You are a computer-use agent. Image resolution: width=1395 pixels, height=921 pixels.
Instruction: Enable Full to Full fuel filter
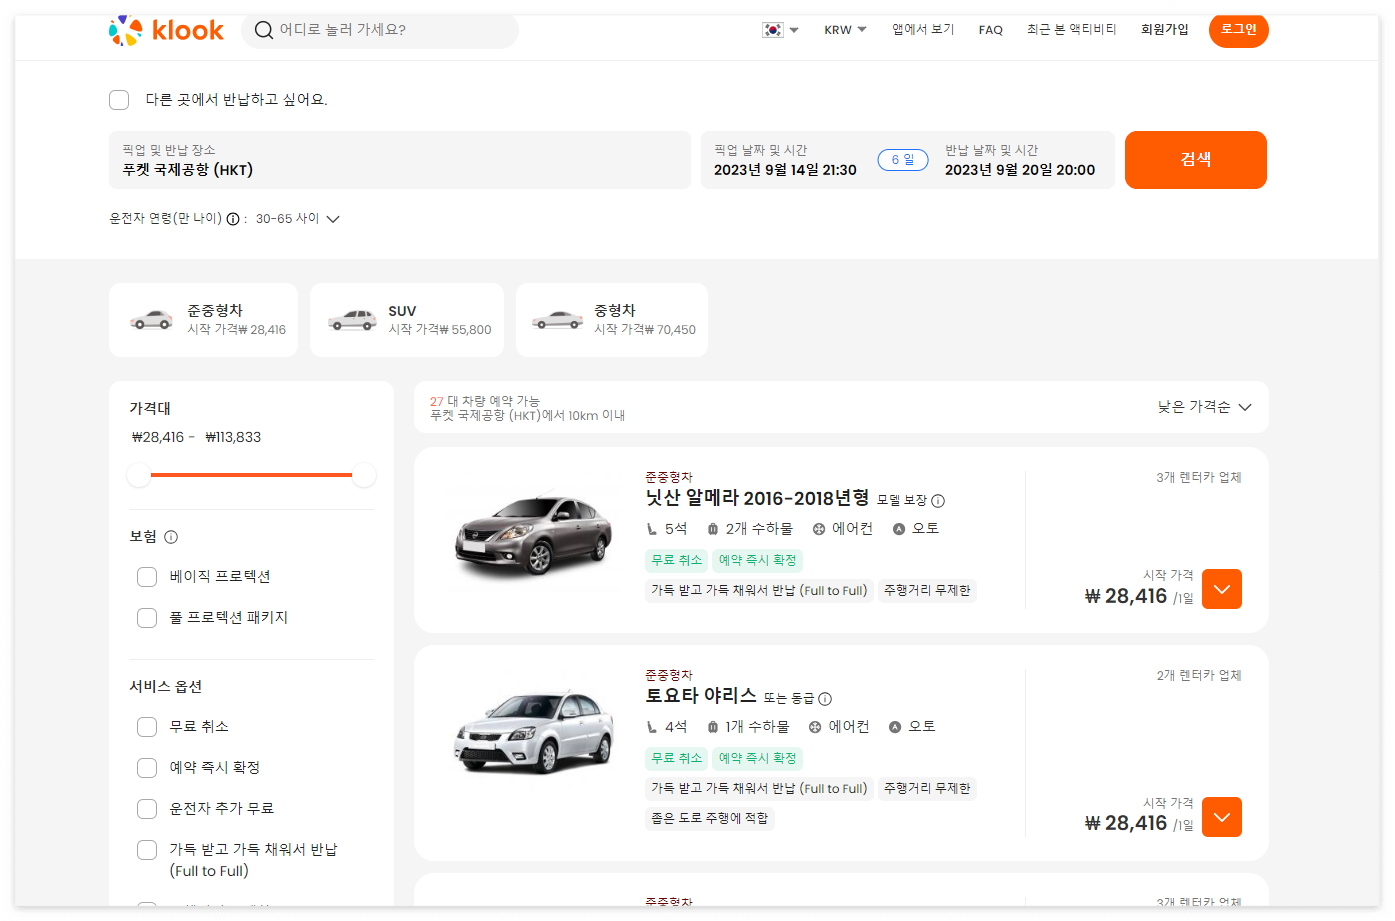[147, 850]
